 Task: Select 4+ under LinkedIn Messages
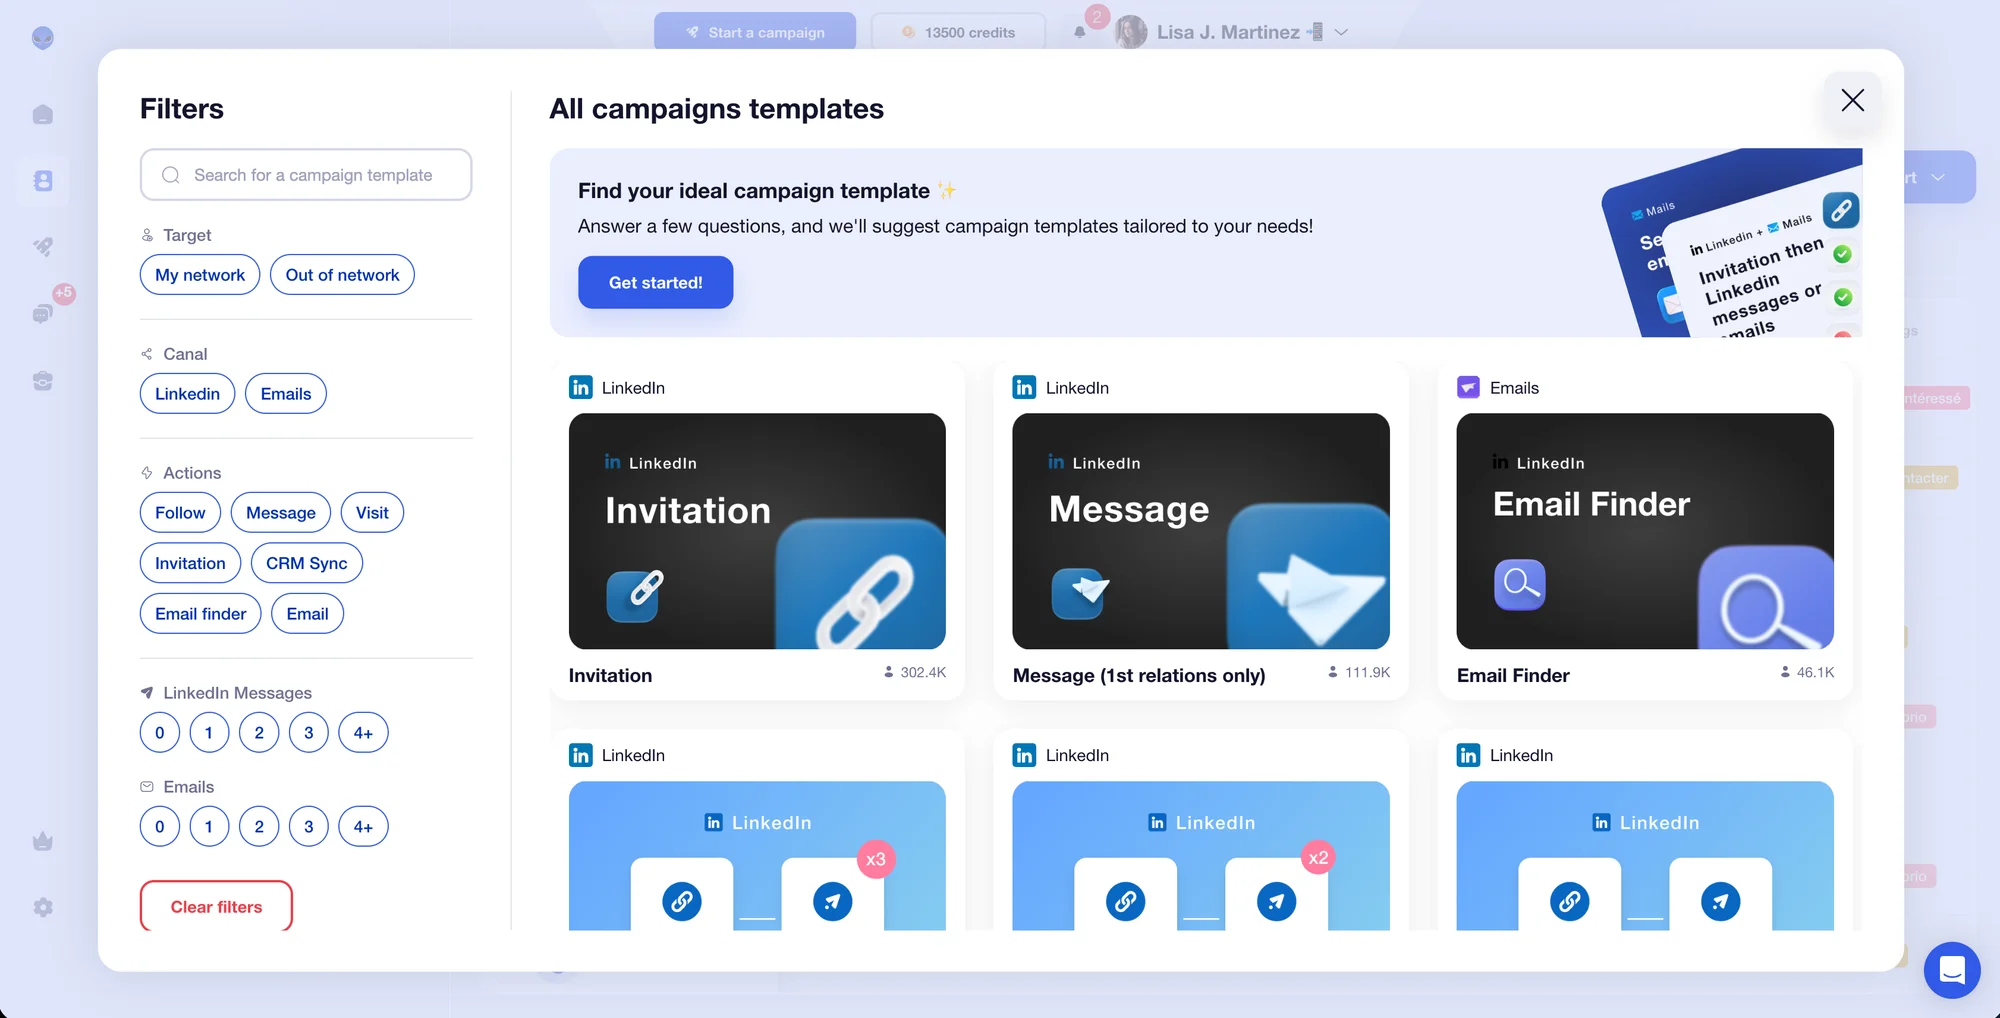363,733
